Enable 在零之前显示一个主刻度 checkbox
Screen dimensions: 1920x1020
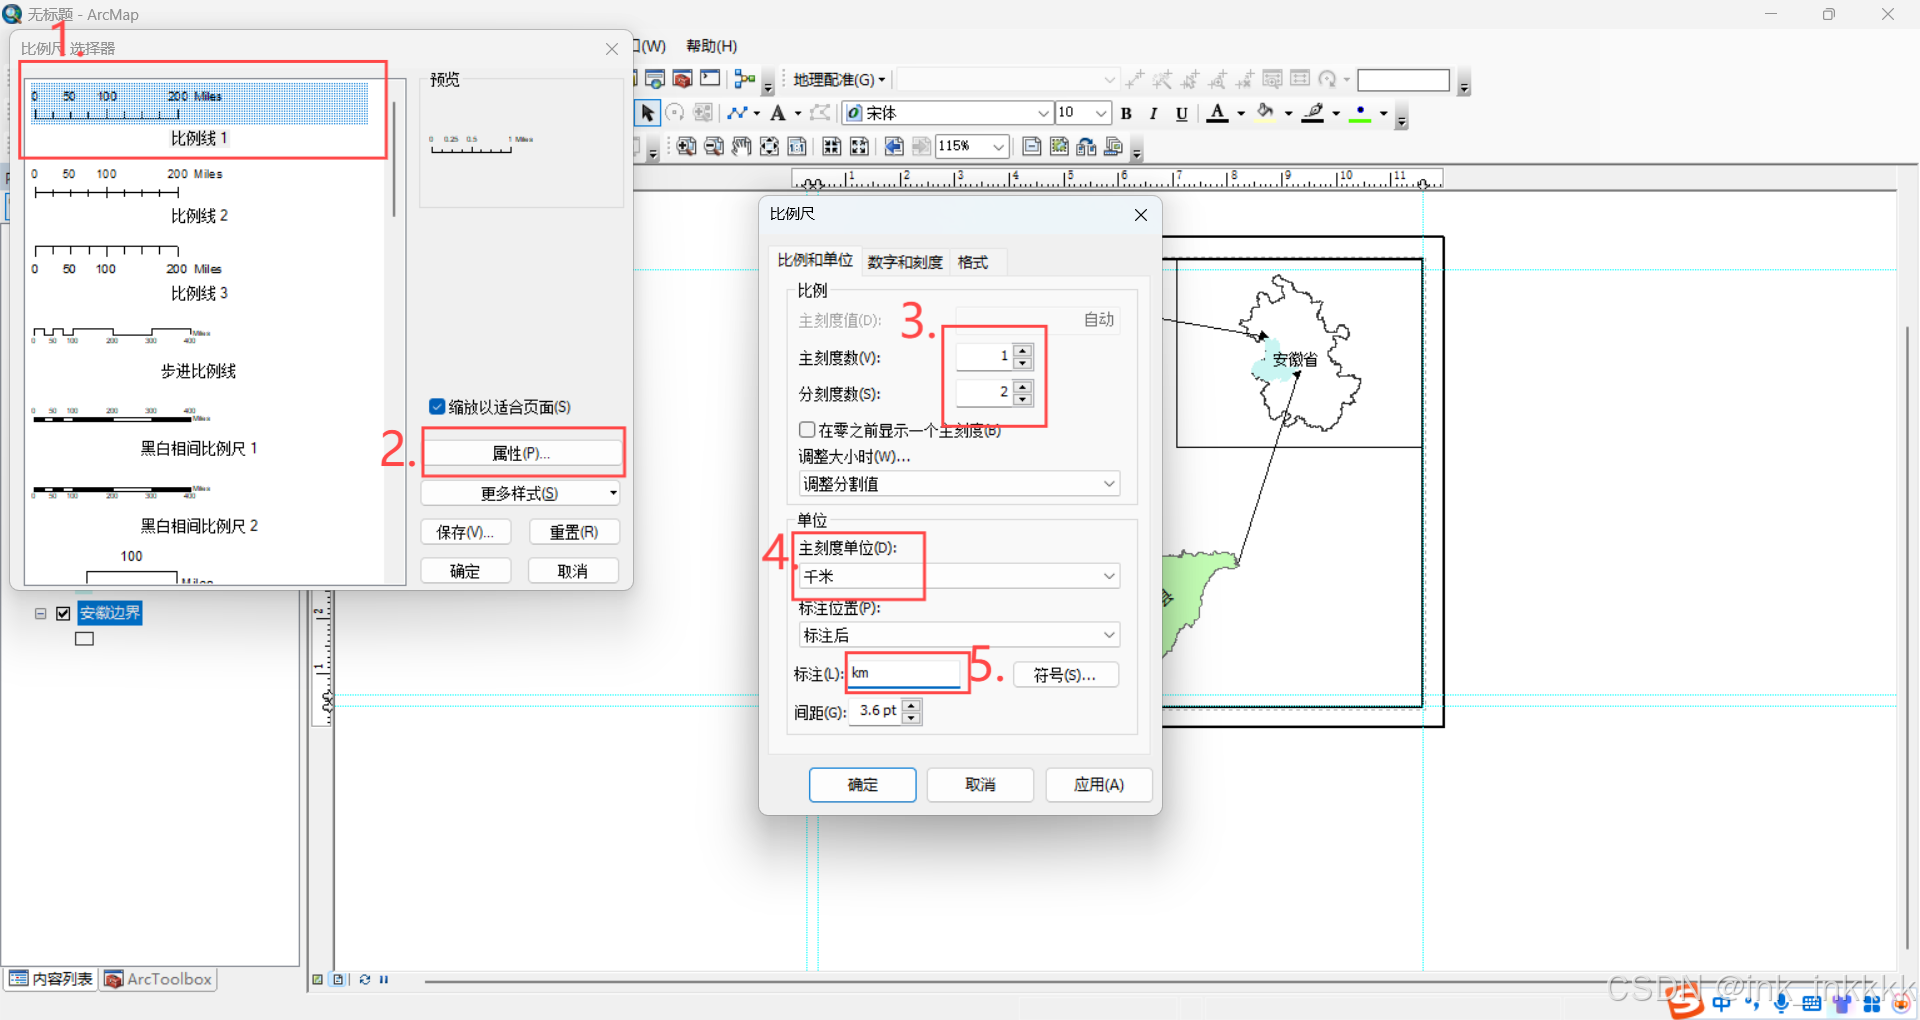point(807,430)
